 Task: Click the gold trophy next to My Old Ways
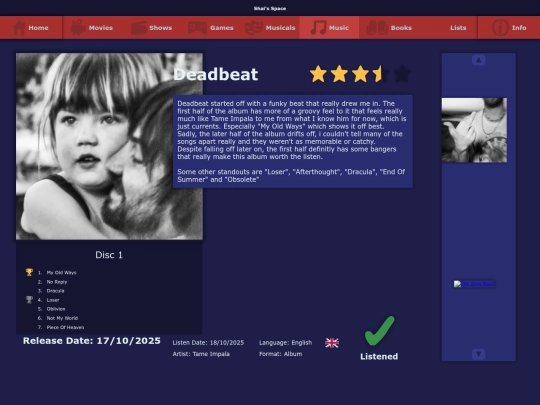(x=29, y=272)
